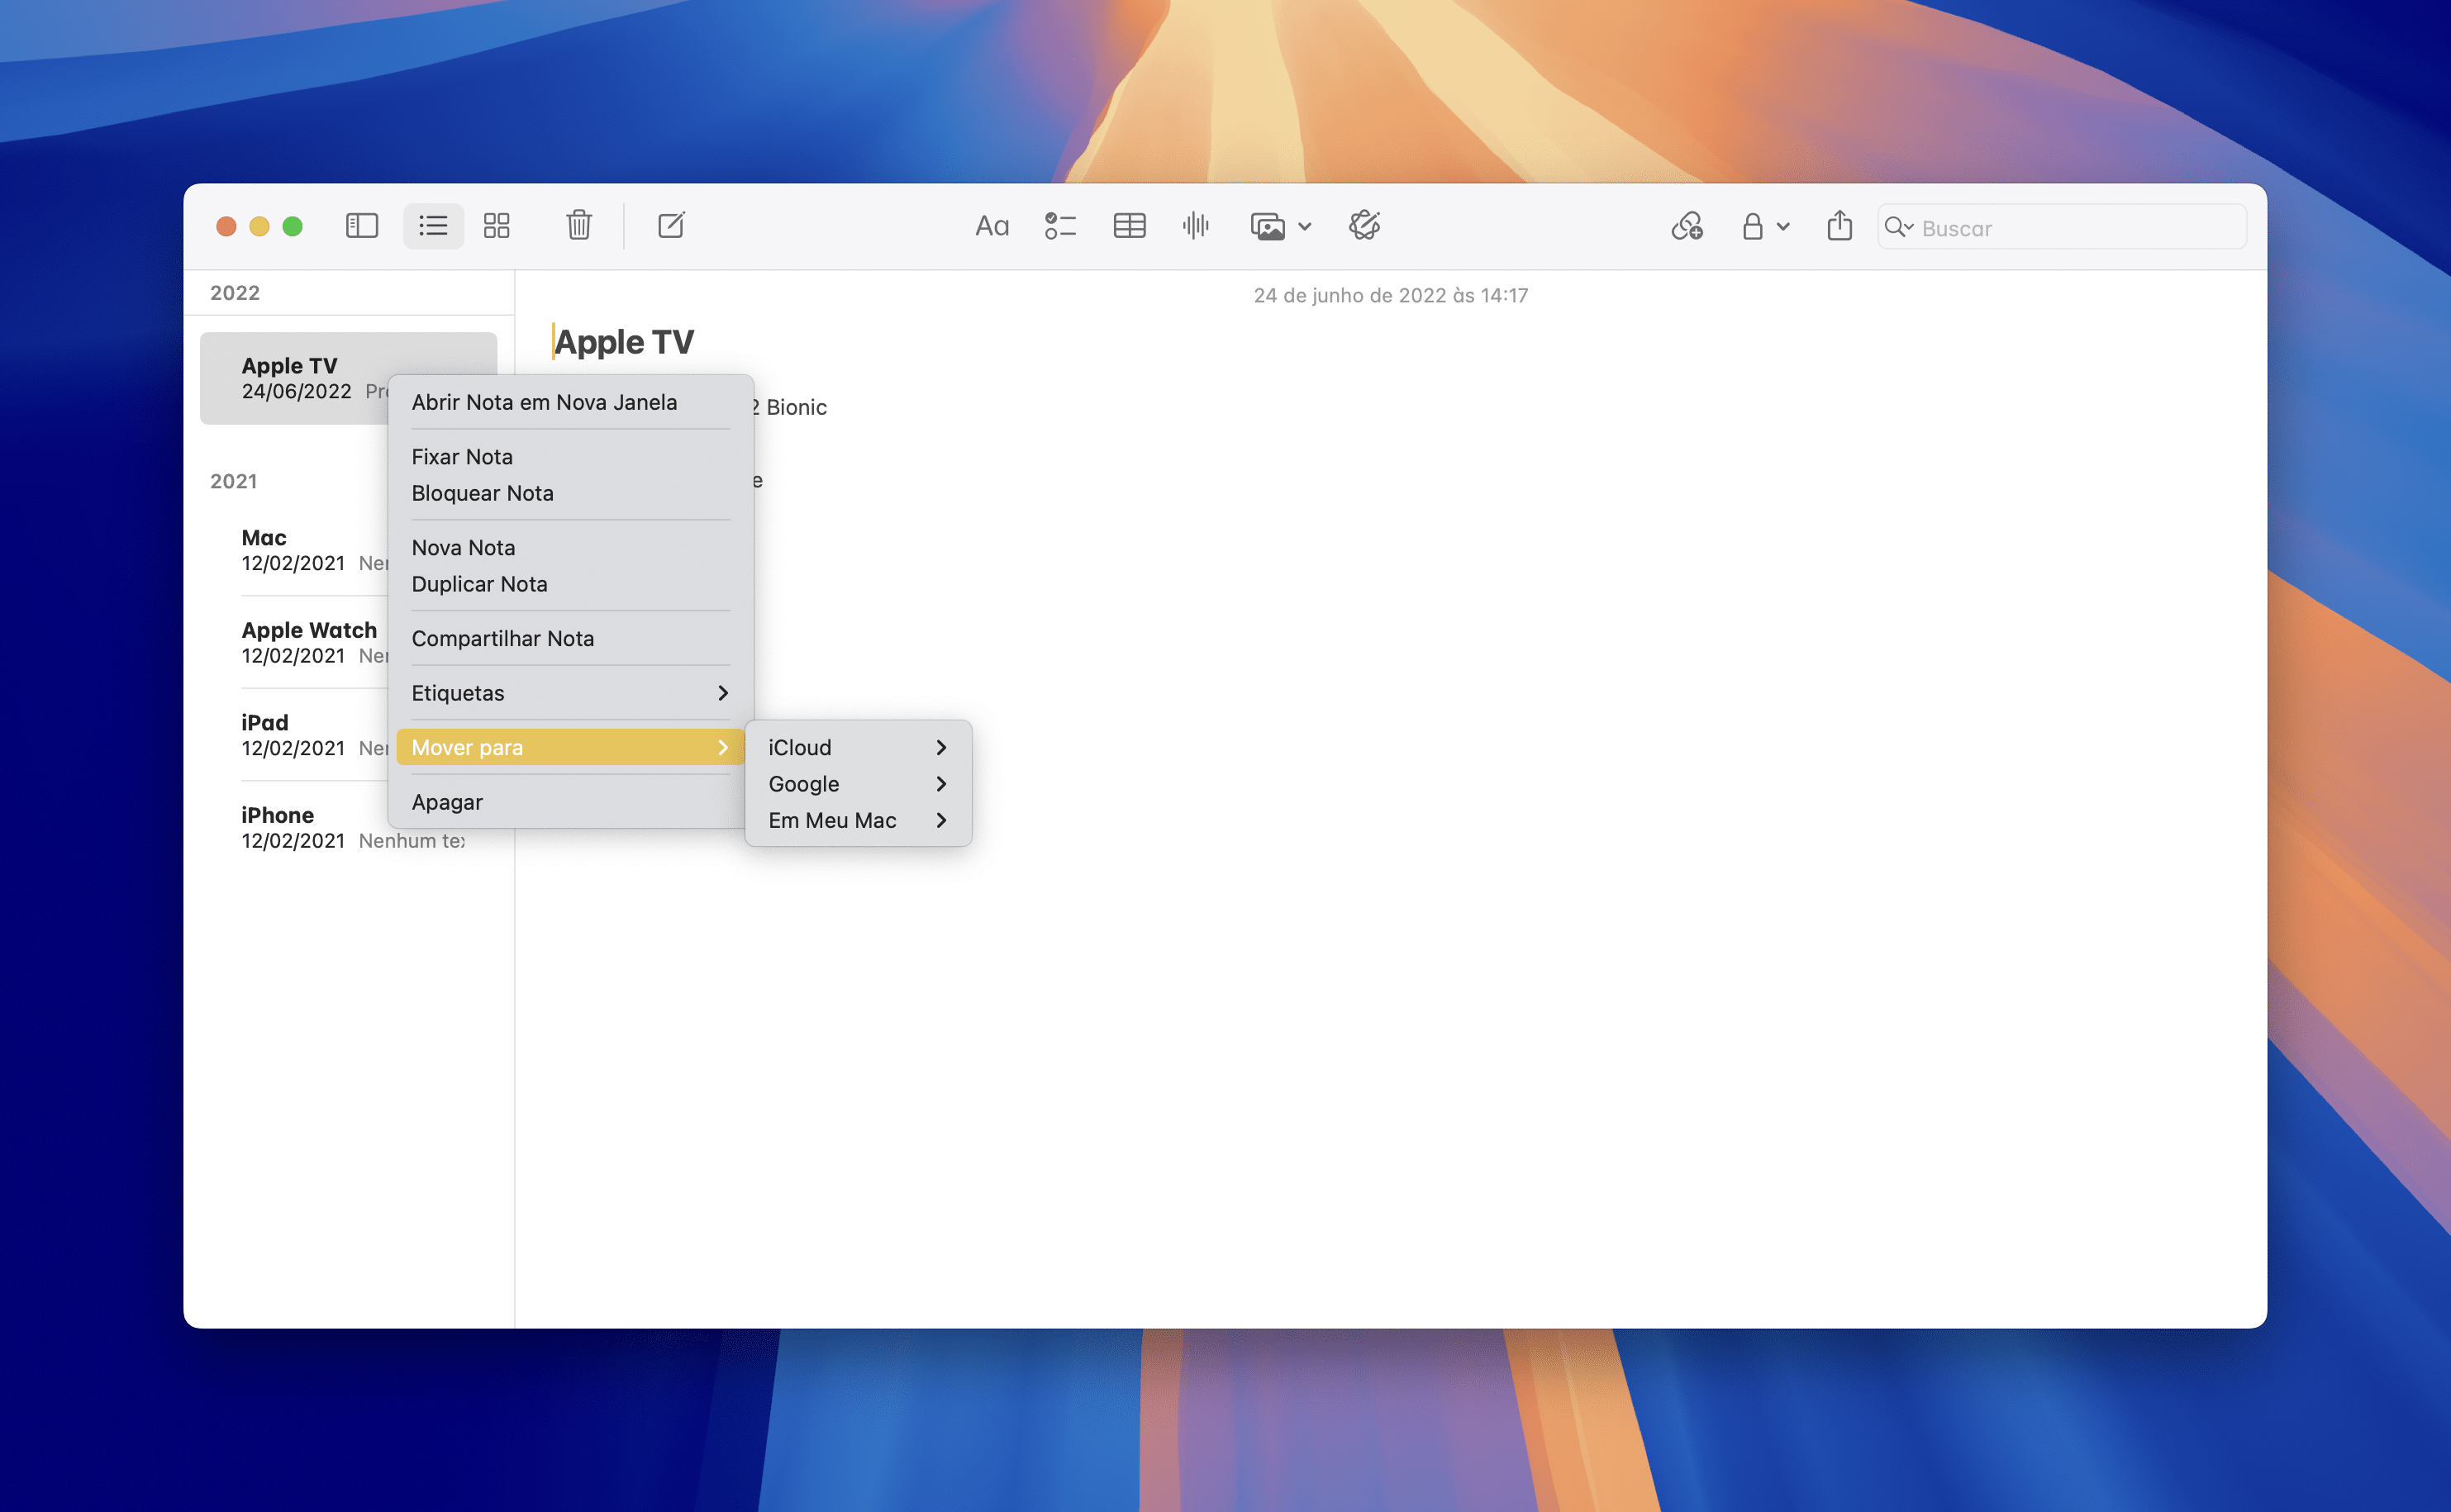Click the green full screen button
The image size is (2451, 1512).
point(292,227)
